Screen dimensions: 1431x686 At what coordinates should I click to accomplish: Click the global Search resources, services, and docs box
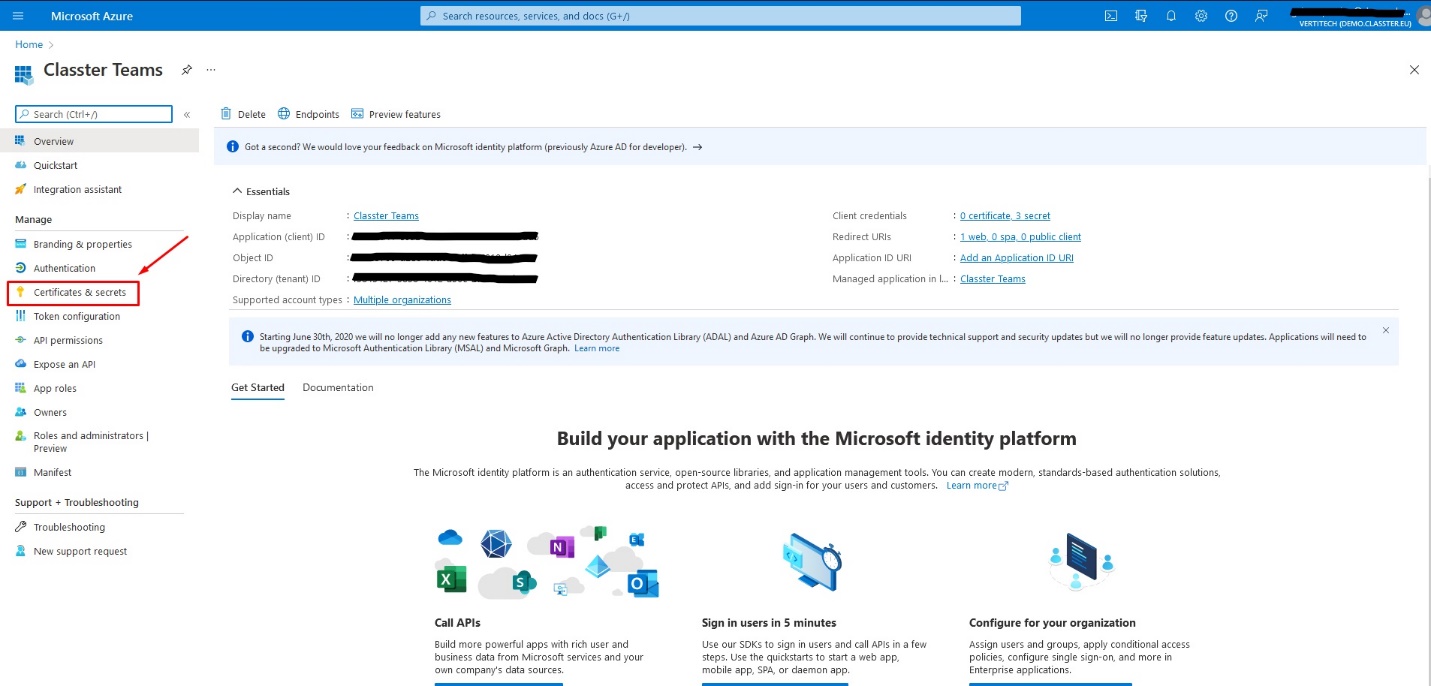coord(721,16)
